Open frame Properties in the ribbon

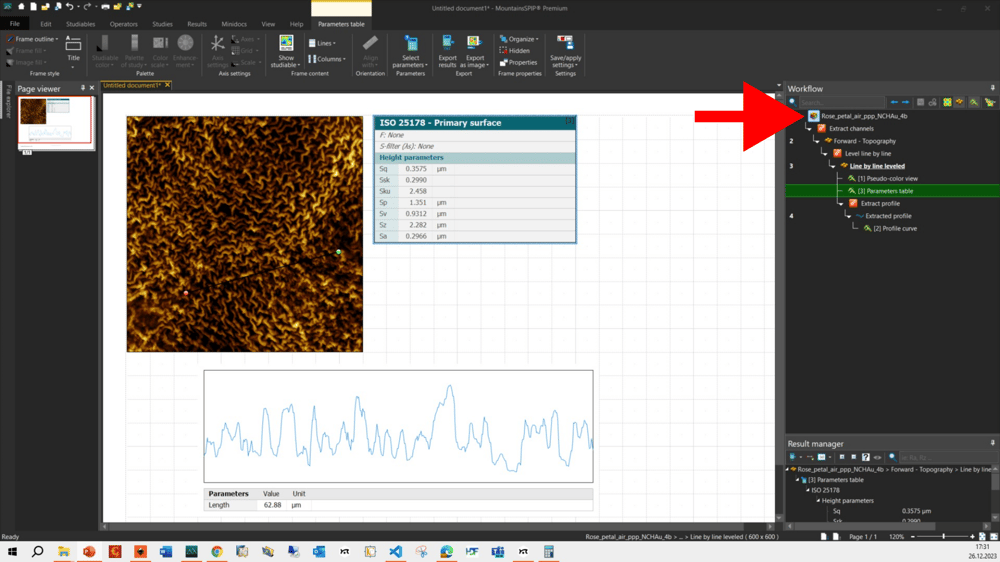coord(518,63)
